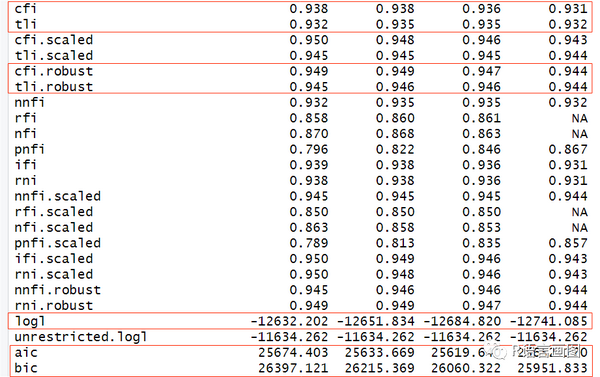Select the tli row label
Screen dimensions: 600x377
26,24
